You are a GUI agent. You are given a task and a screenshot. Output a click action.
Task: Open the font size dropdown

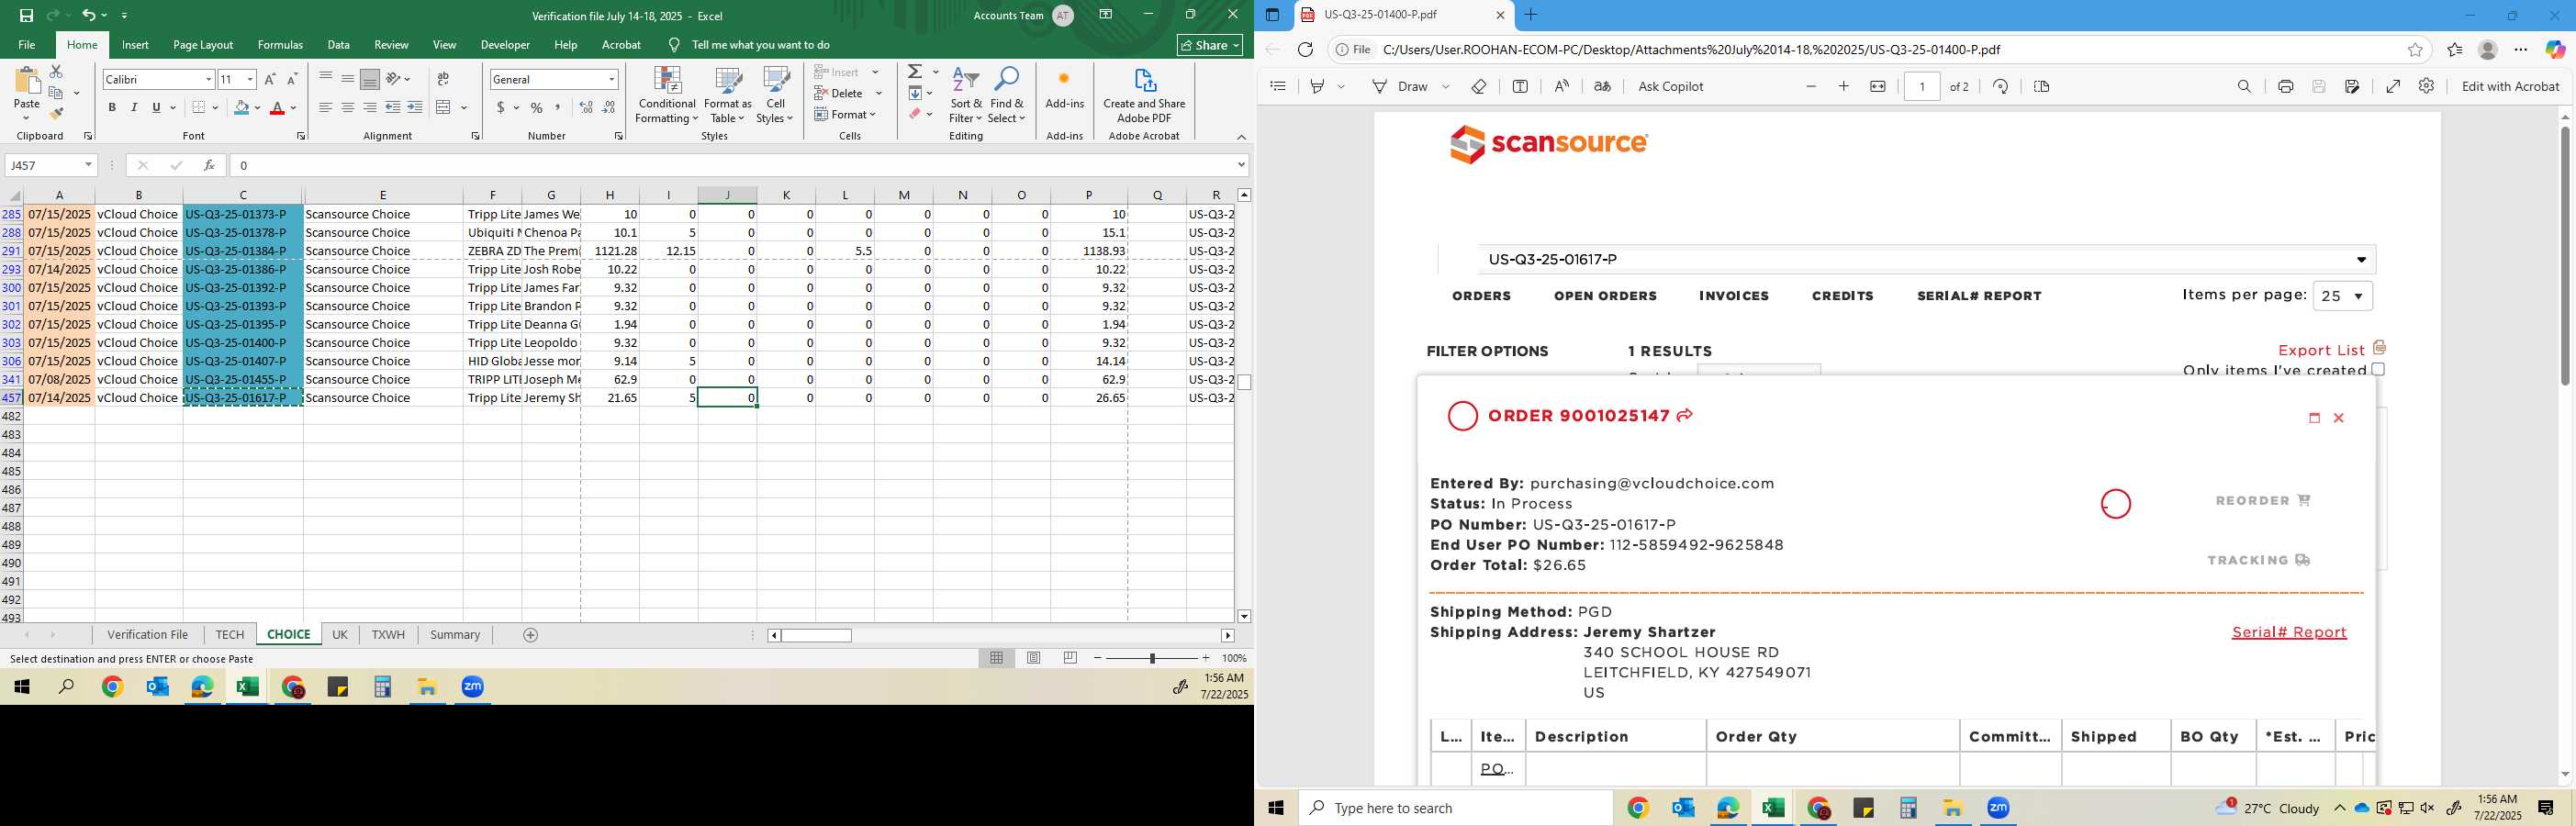point(250,79)
